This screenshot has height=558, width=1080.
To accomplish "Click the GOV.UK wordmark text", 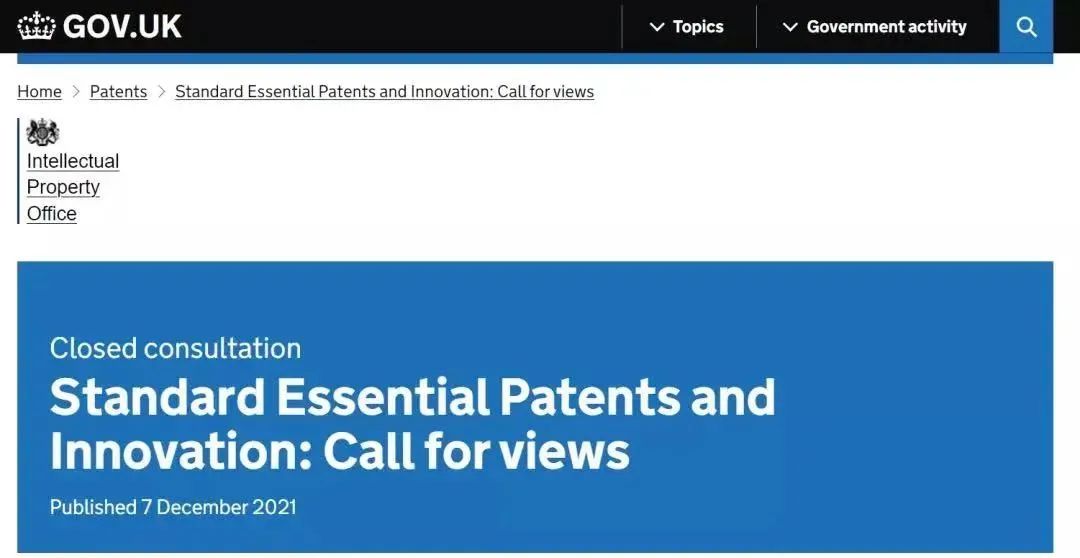I will [x=122, y=26].
